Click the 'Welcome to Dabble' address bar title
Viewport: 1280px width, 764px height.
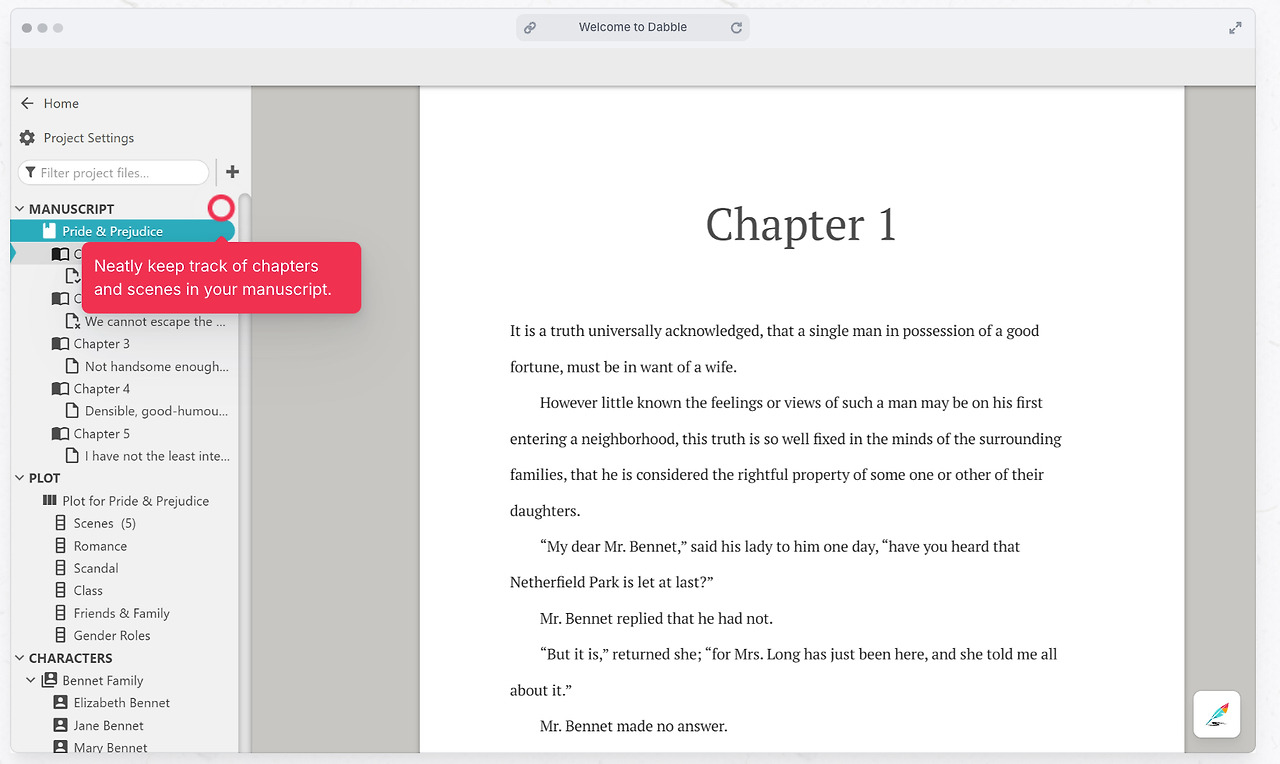click(x=633, y=27)
